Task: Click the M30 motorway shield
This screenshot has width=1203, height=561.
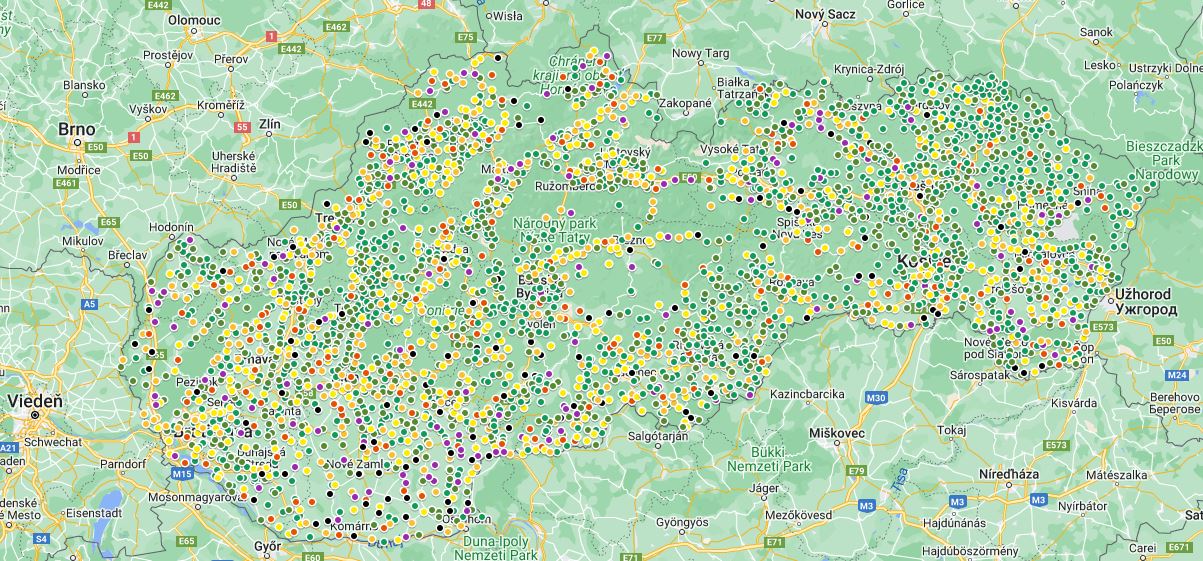Action: 877,398
